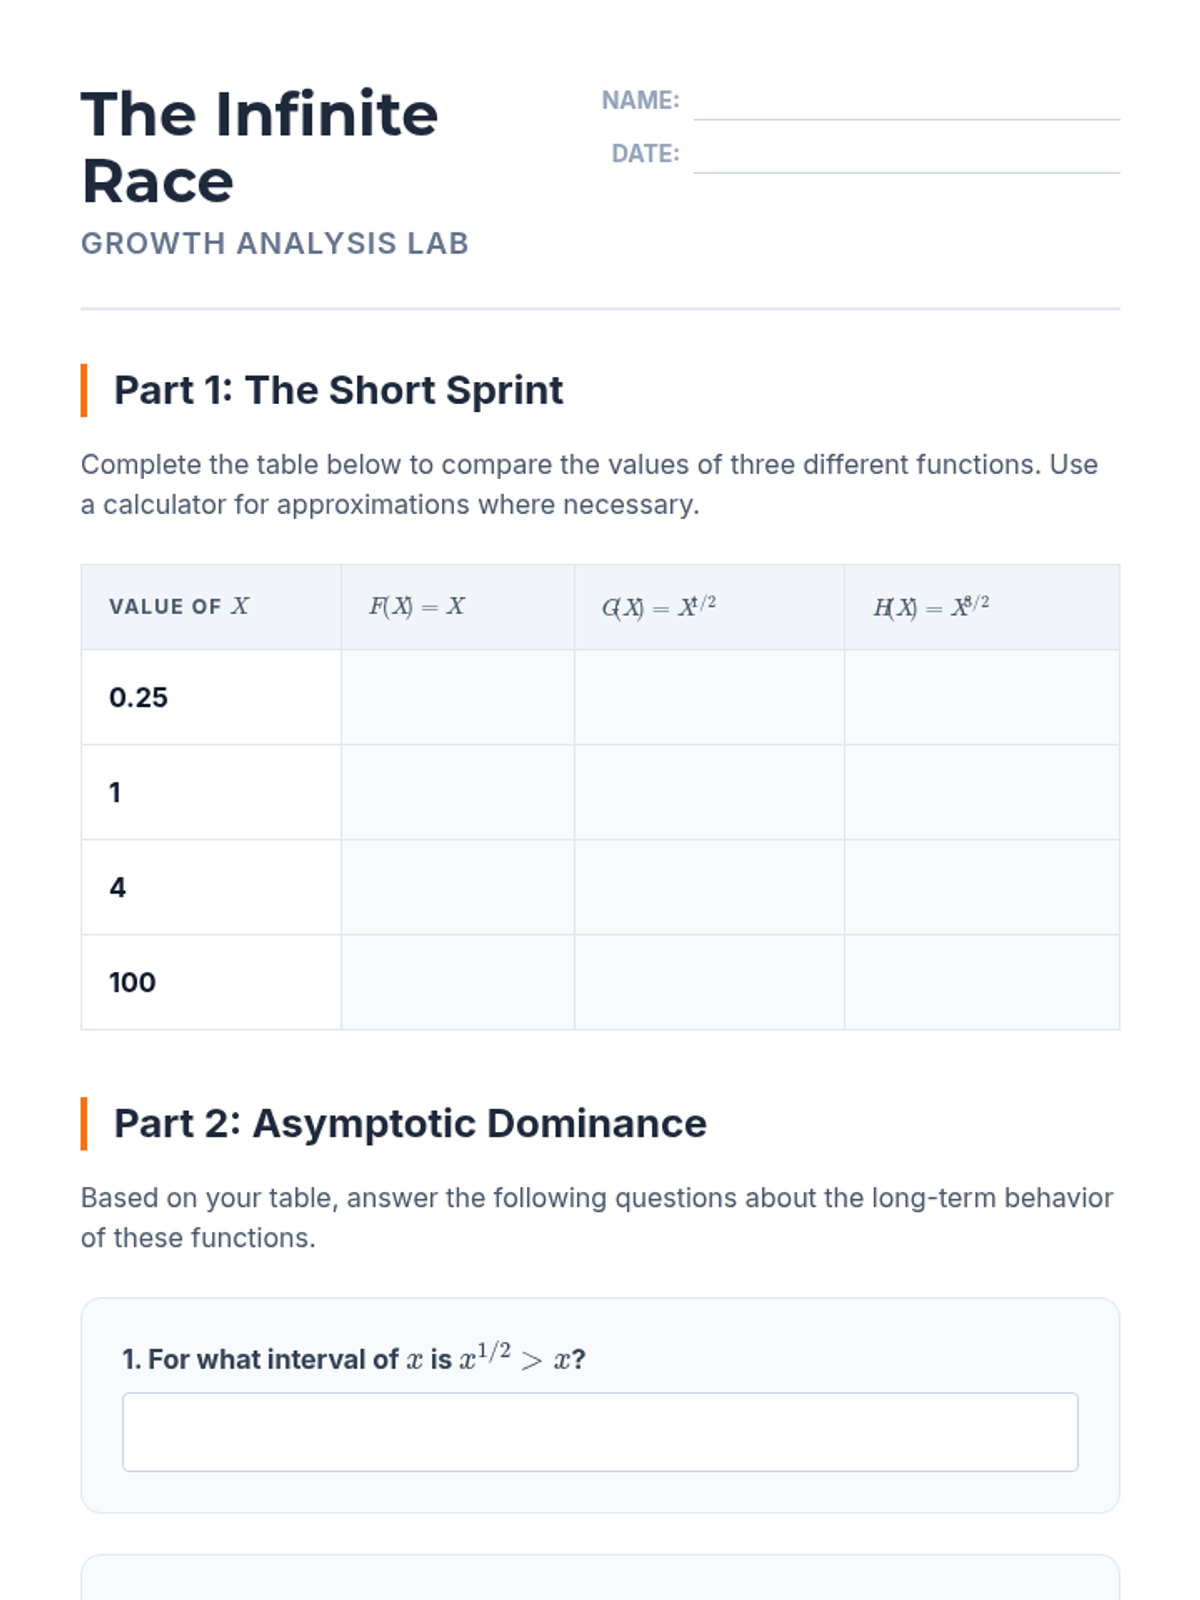Click the G(X) cell for row 4
The height and width of the screenshot is (1600, 1200).
coord(709,887)
